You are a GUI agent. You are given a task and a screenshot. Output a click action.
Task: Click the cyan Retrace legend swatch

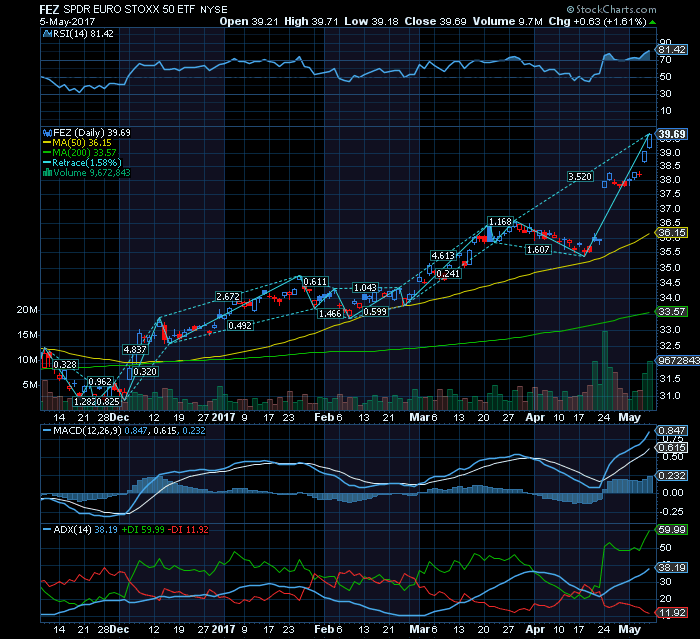[x=47, y=163]
